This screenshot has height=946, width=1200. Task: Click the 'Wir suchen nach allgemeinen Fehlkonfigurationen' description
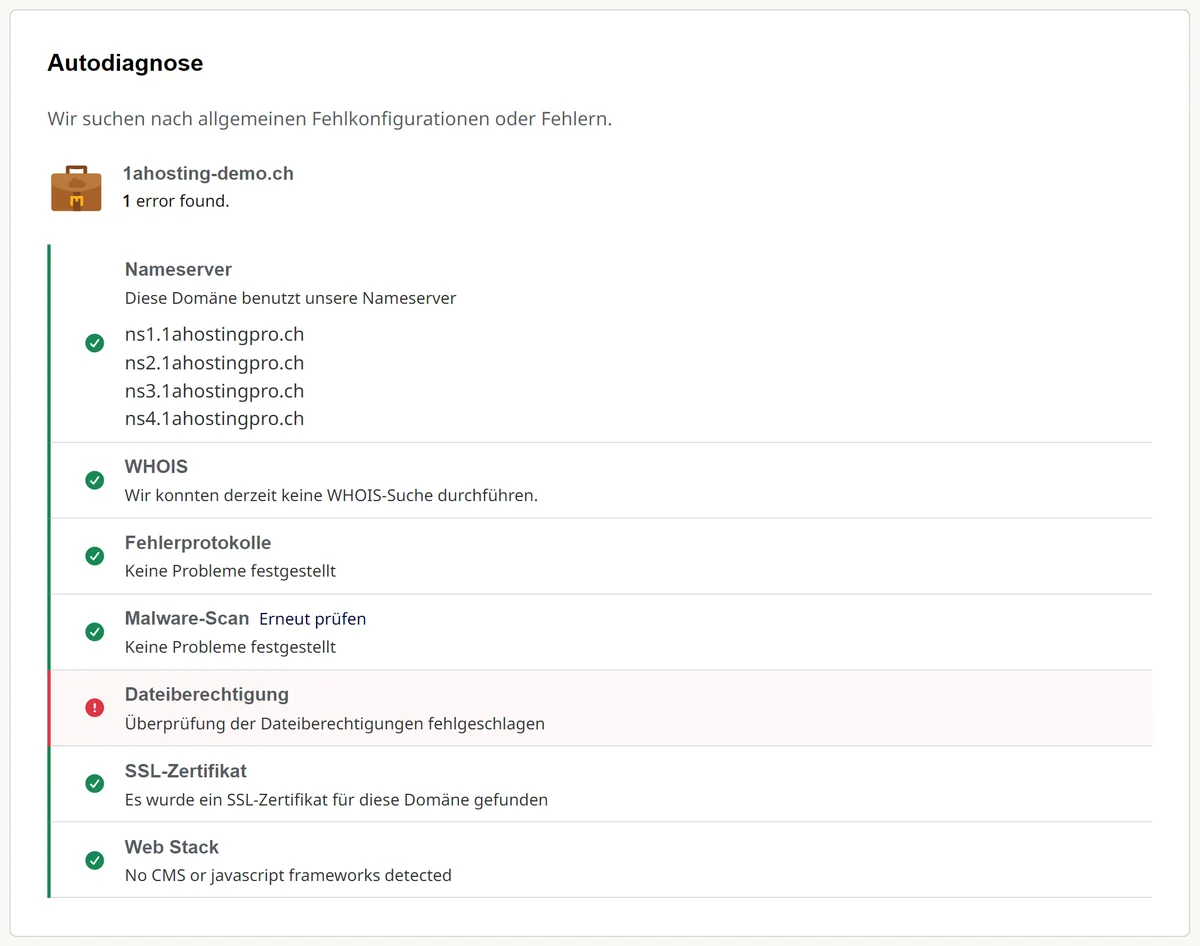point(330,119)
